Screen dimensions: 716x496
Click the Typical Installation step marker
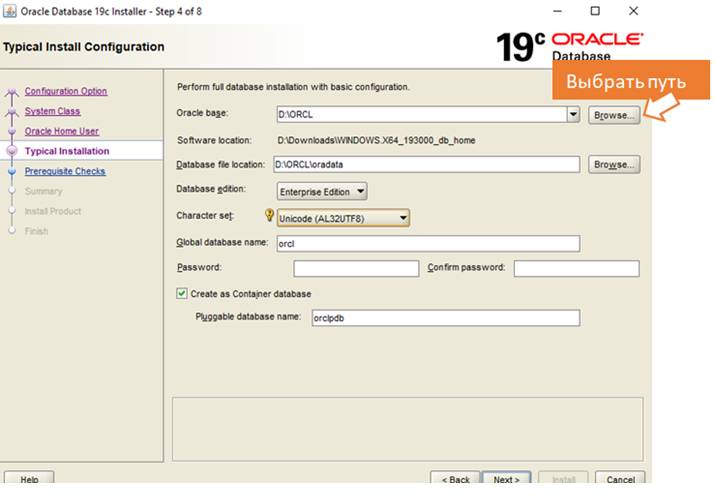[12, 151]
